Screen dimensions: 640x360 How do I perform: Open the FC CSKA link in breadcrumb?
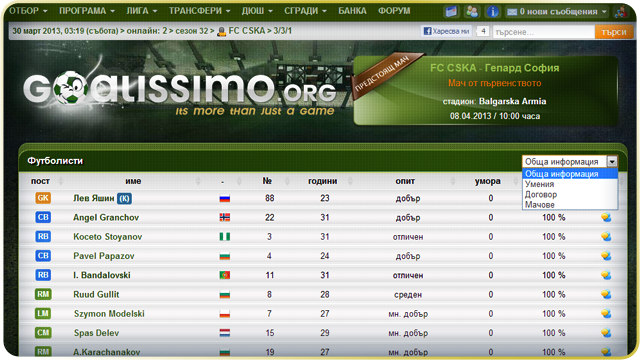click(x=247, y=31)
